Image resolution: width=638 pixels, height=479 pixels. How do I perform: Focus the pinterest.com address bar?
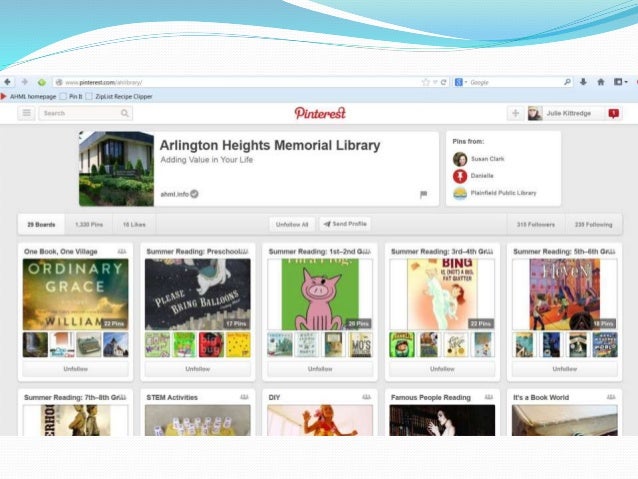coord(251,82)
